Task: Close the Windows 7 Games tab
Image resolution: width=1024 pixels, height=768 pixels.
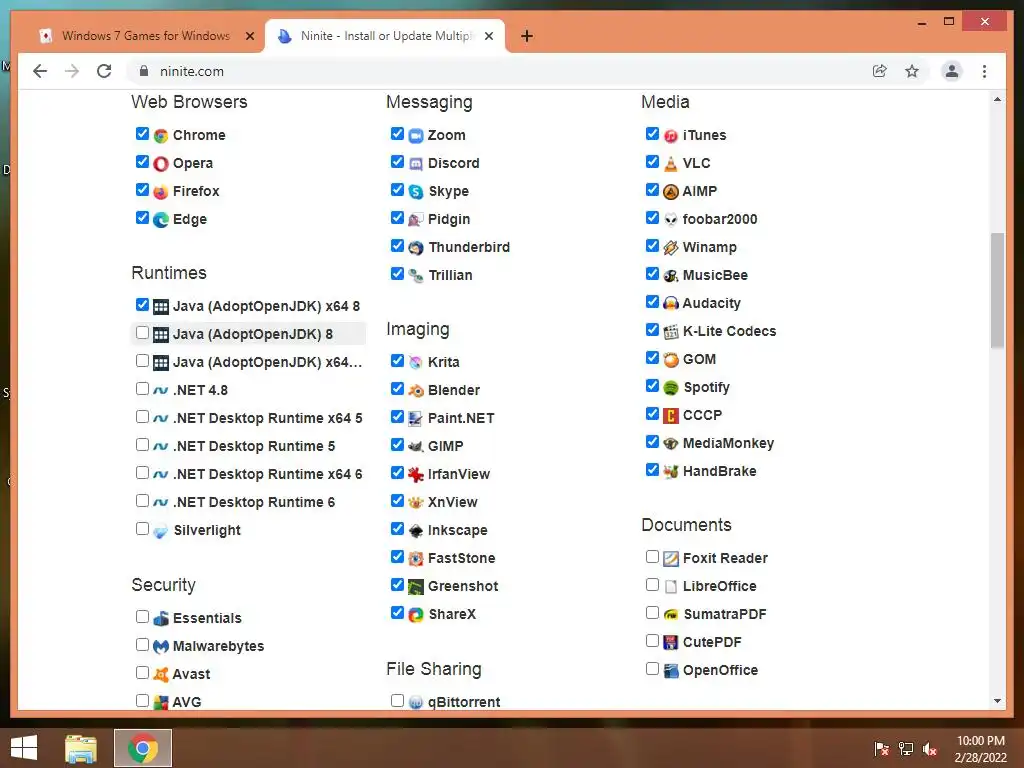Action: click(249, 37)
